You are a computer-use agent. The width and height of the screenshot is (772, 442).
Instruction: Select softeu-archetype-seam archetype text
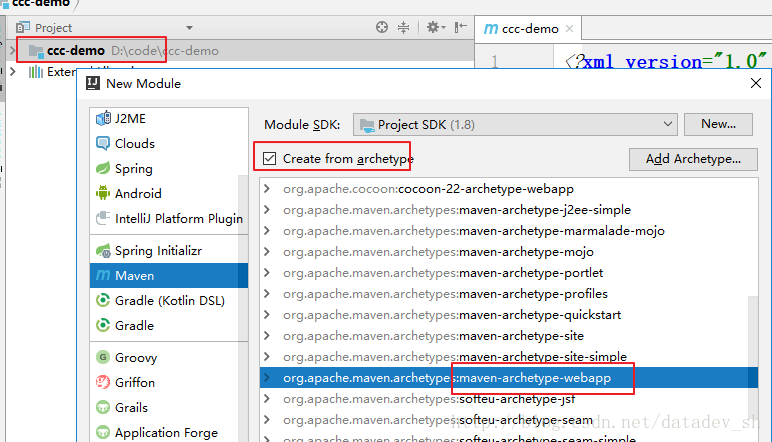pyautogui.click(x=526, y=419)
